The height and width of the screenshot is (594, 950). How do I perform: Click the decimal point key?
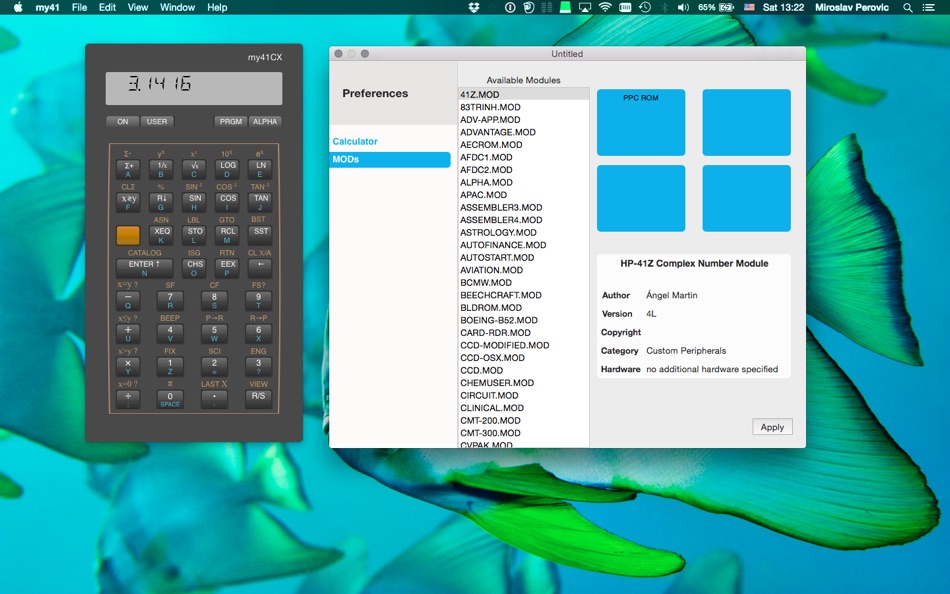(214, 399)
